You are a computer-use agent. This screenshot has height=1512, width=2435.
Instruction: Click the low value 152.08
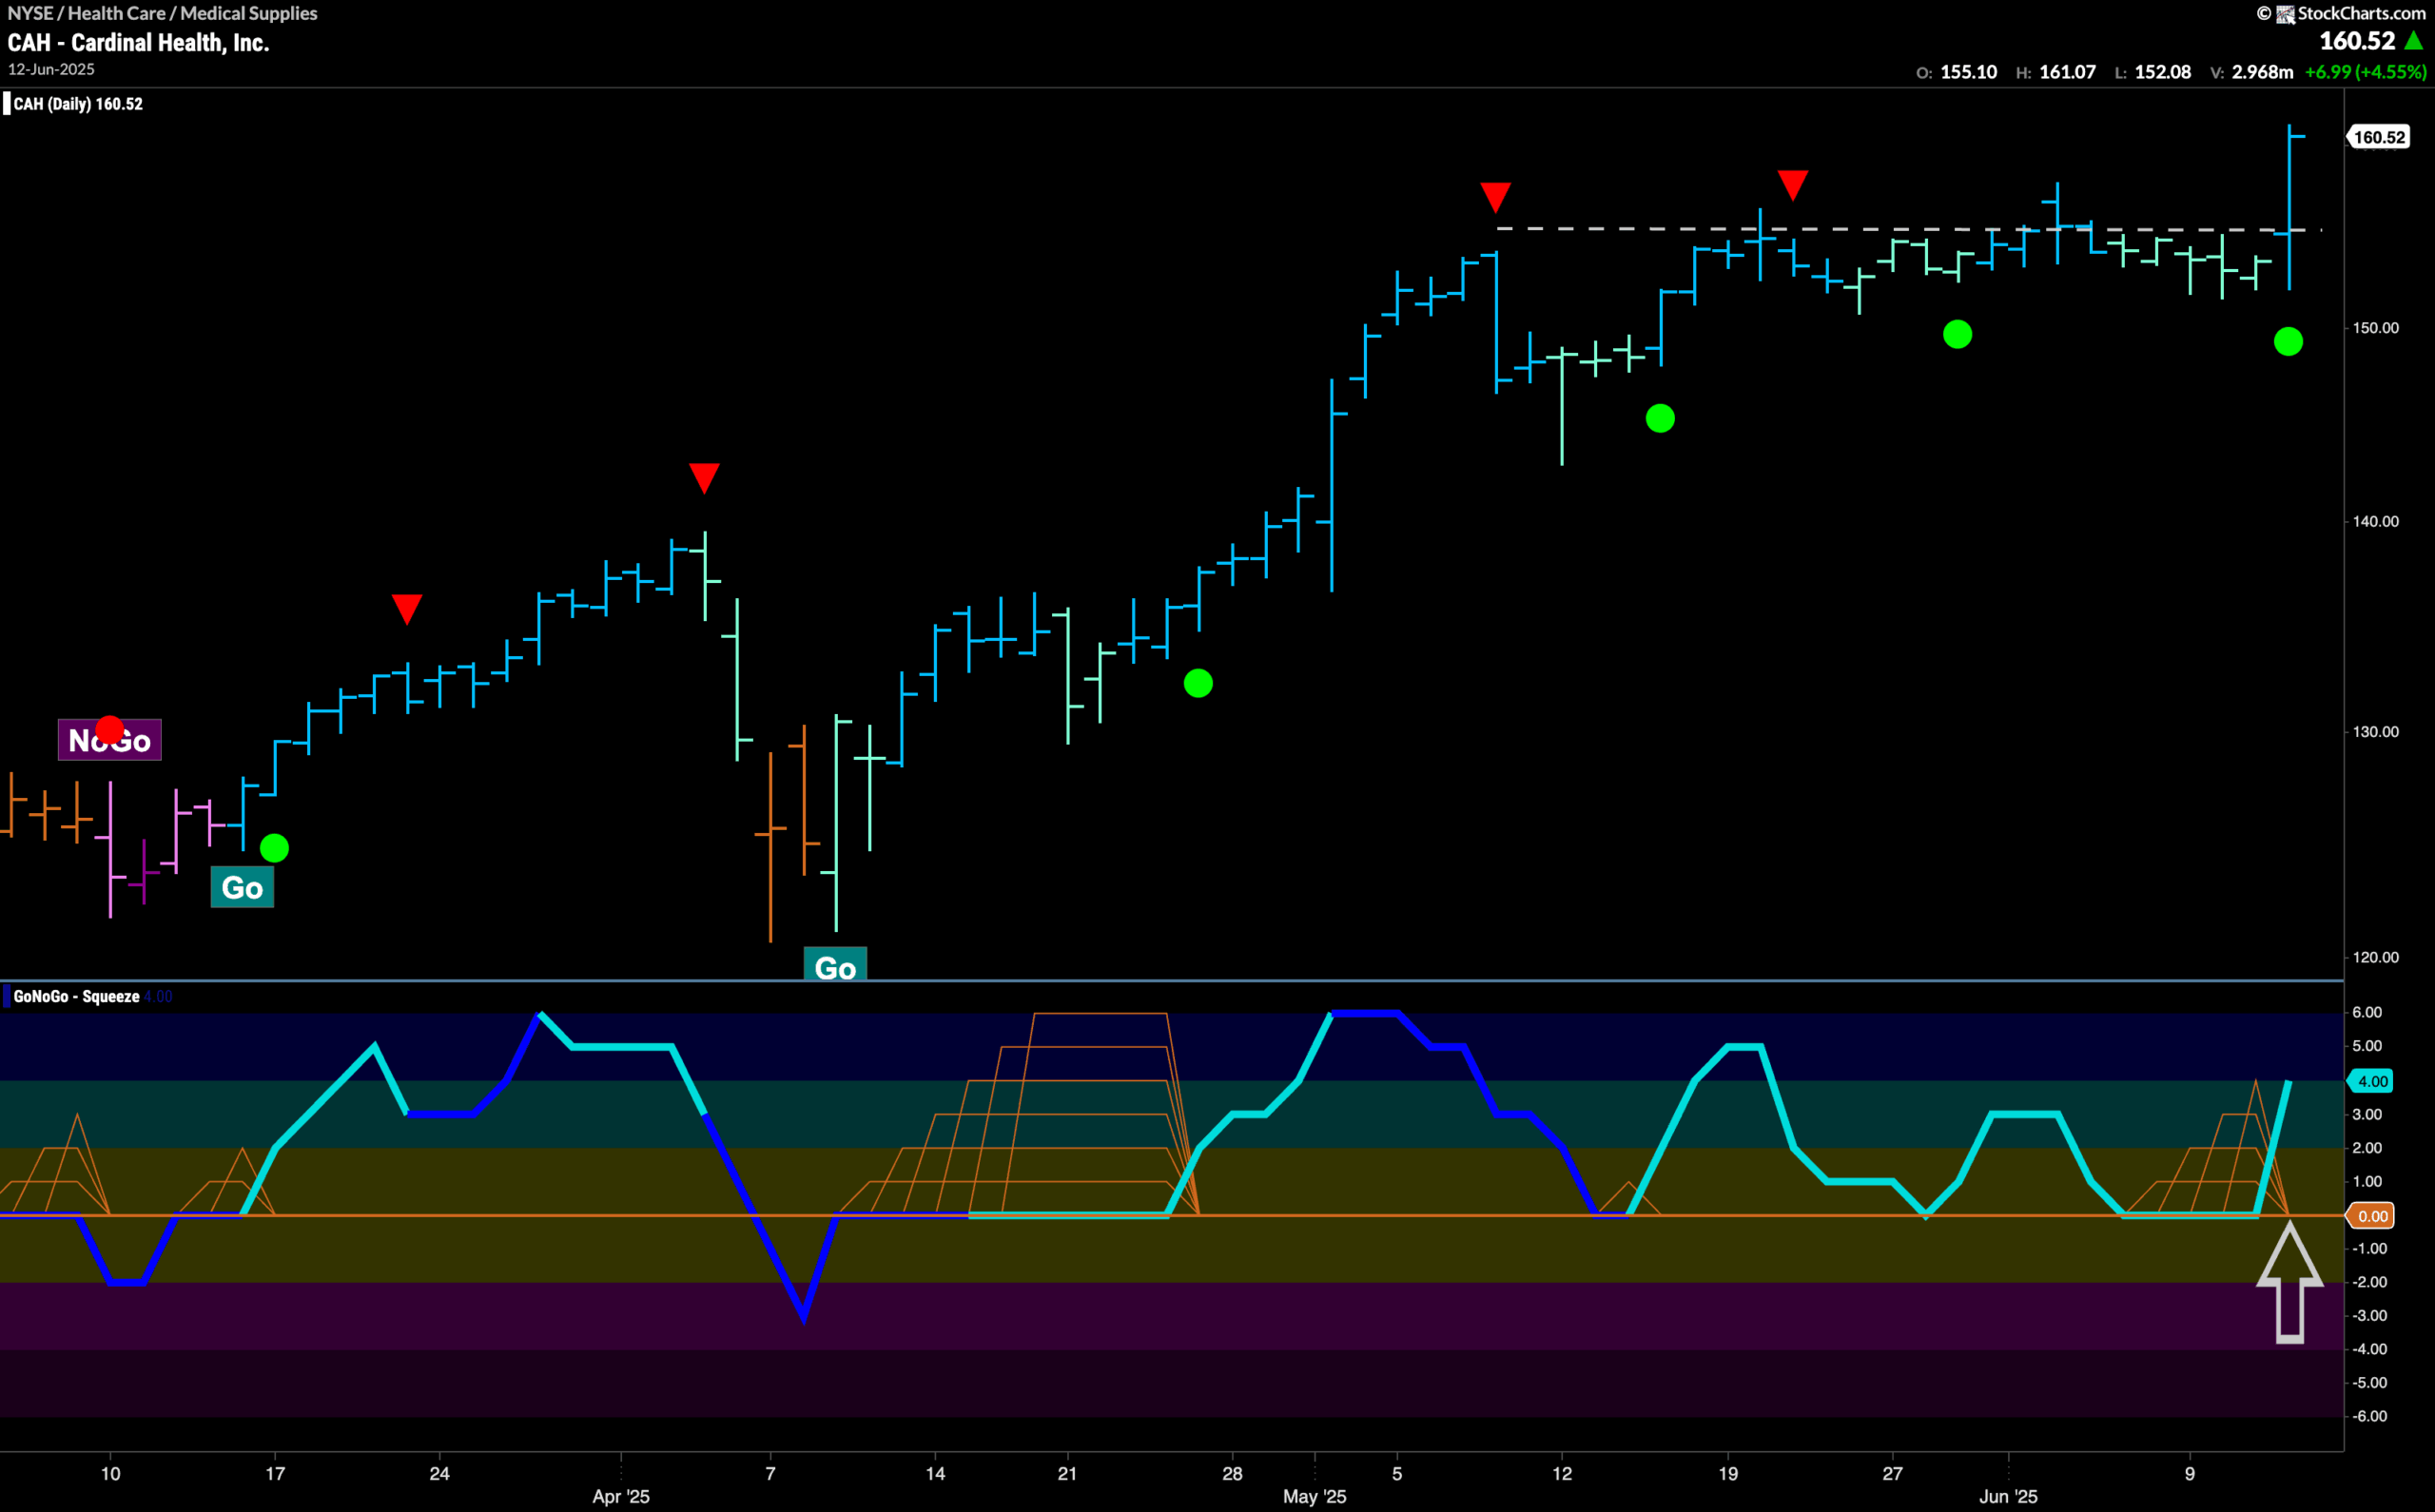(x=2162, y=72)
